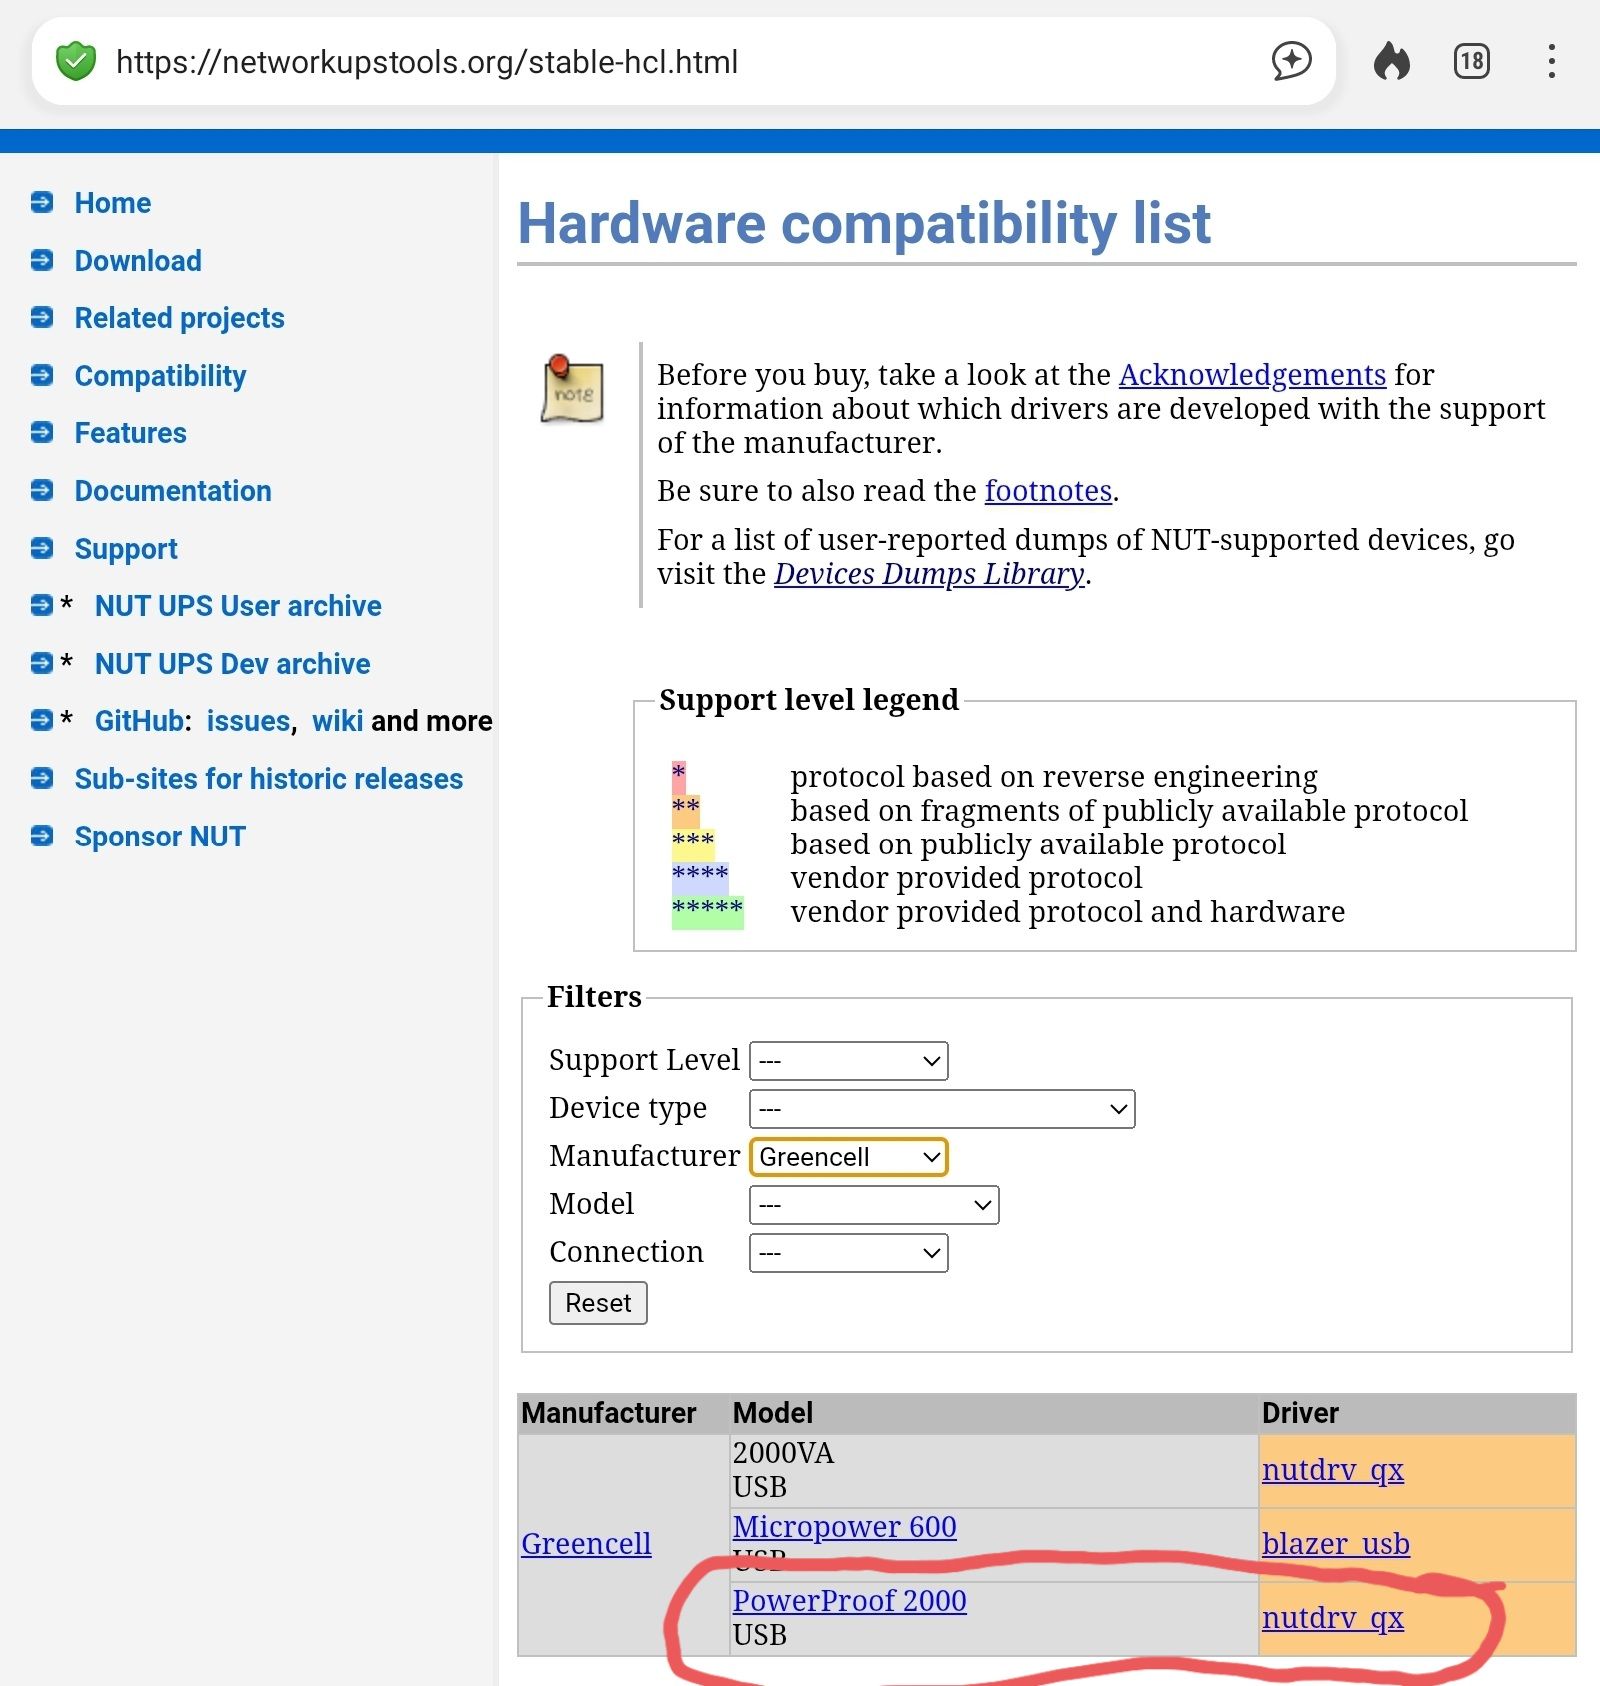Open the Greencell manufacturer link
The height and width of the screenshot is (1686, 1600).
pos(586,1544)
